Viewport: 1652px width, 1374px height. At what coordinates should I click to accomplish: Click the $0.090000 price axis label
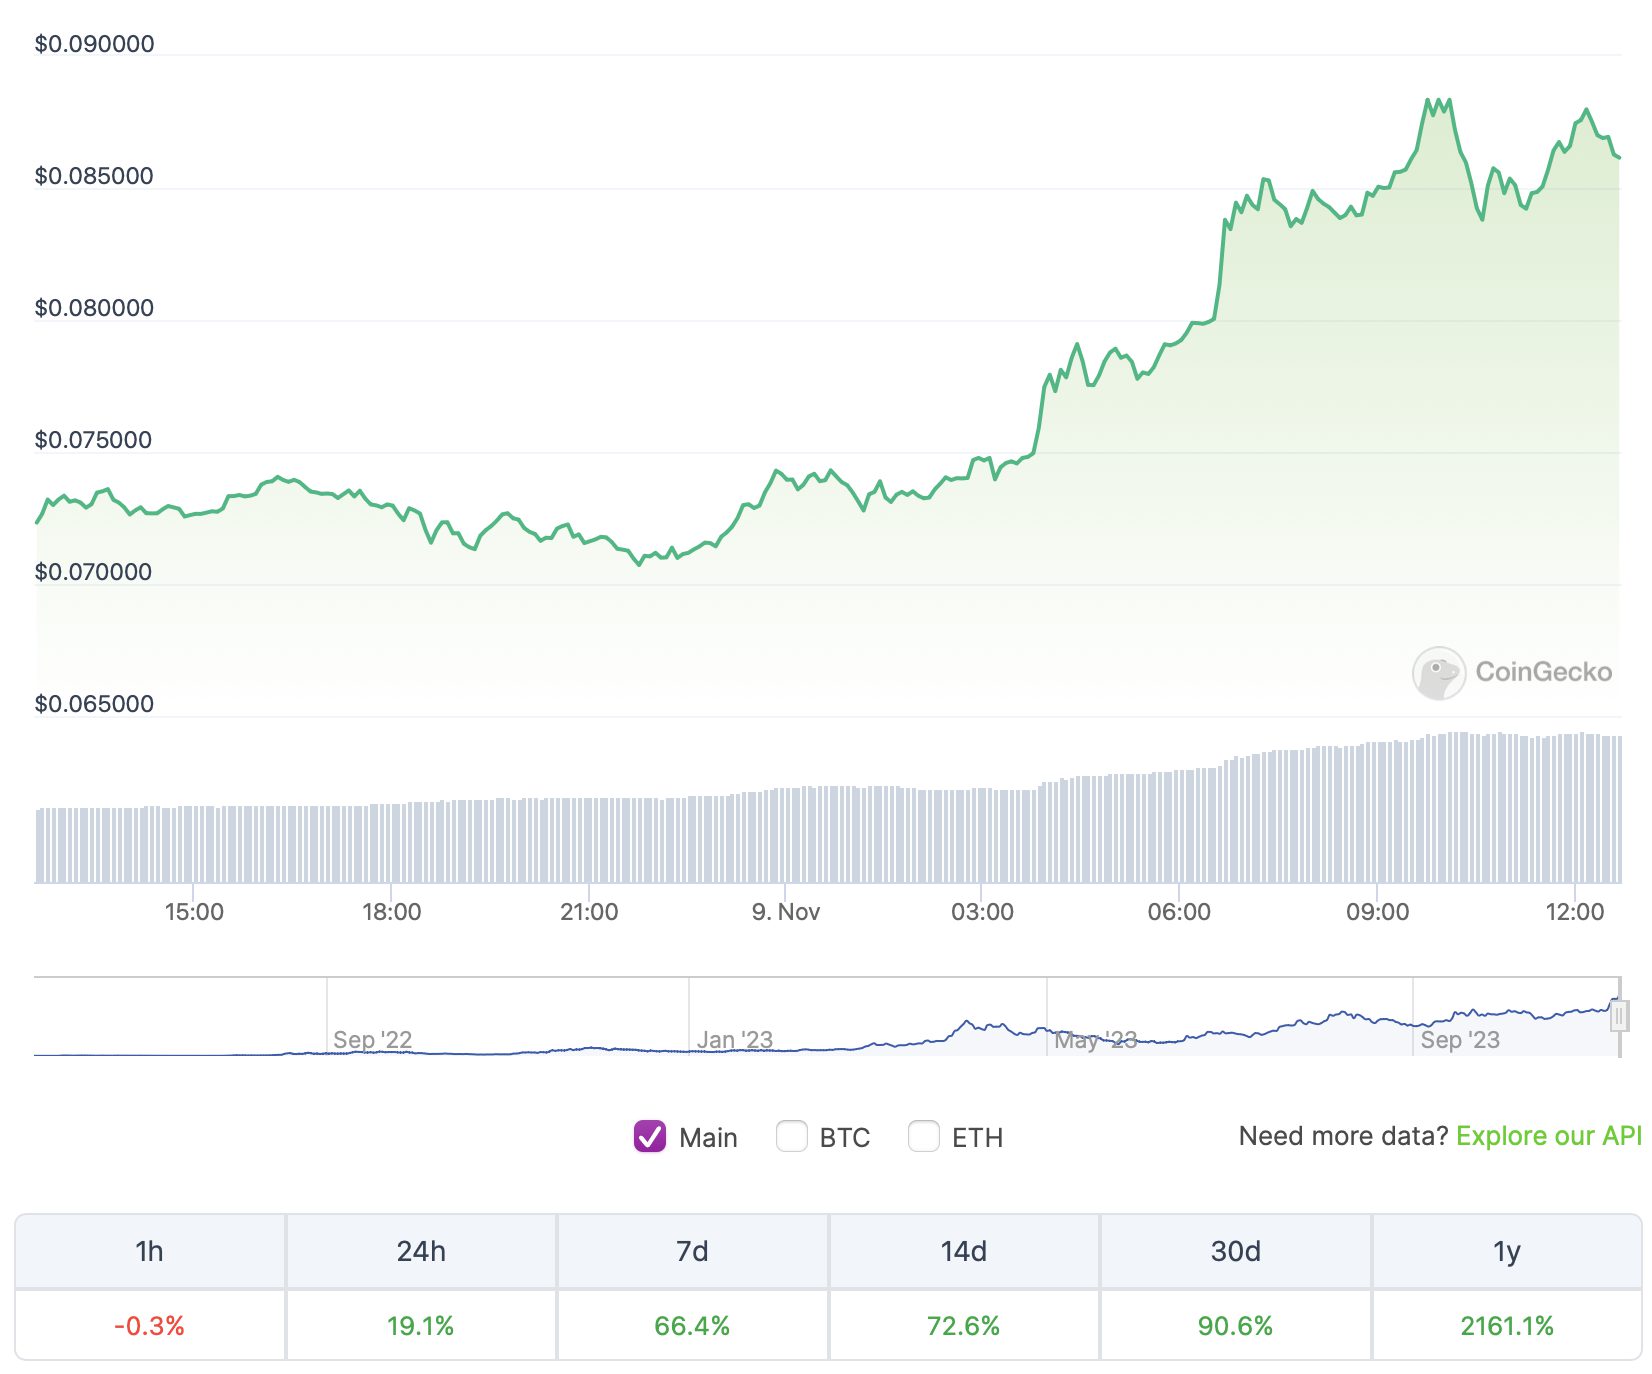pyautogui.click(x=95, y=43)
